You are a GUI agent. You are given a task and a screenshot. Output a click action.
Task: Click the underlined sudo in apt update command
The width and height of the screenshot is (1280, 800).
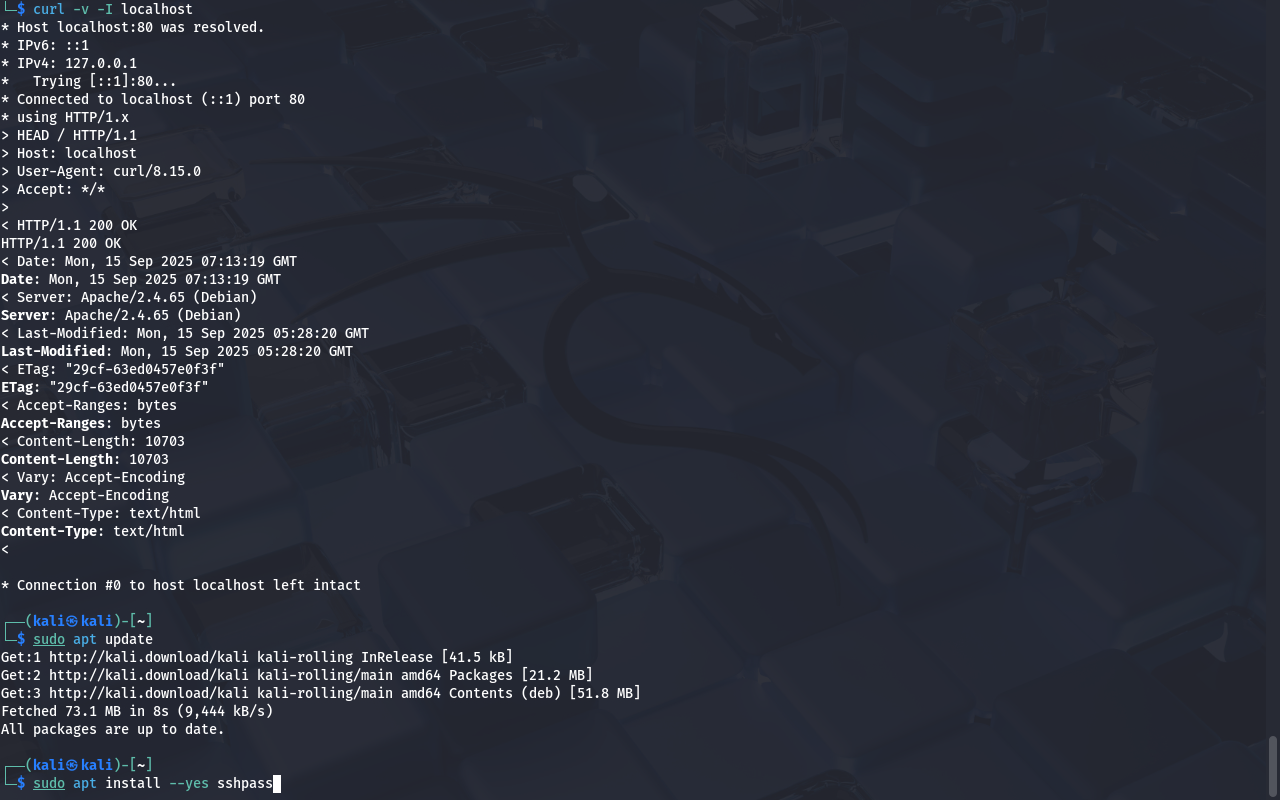49,639
